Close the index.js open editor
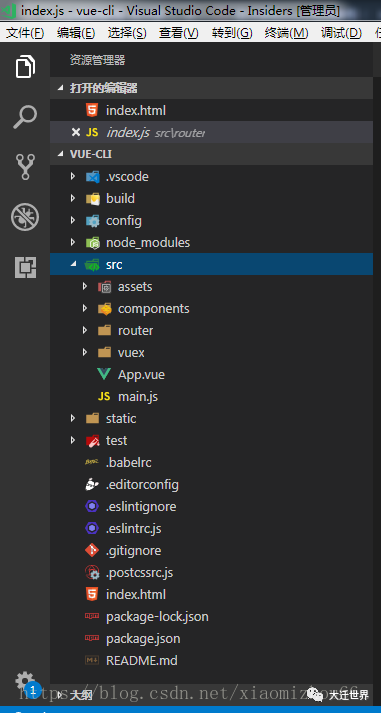This screenshot has height=713, width=381. point(76,132)
